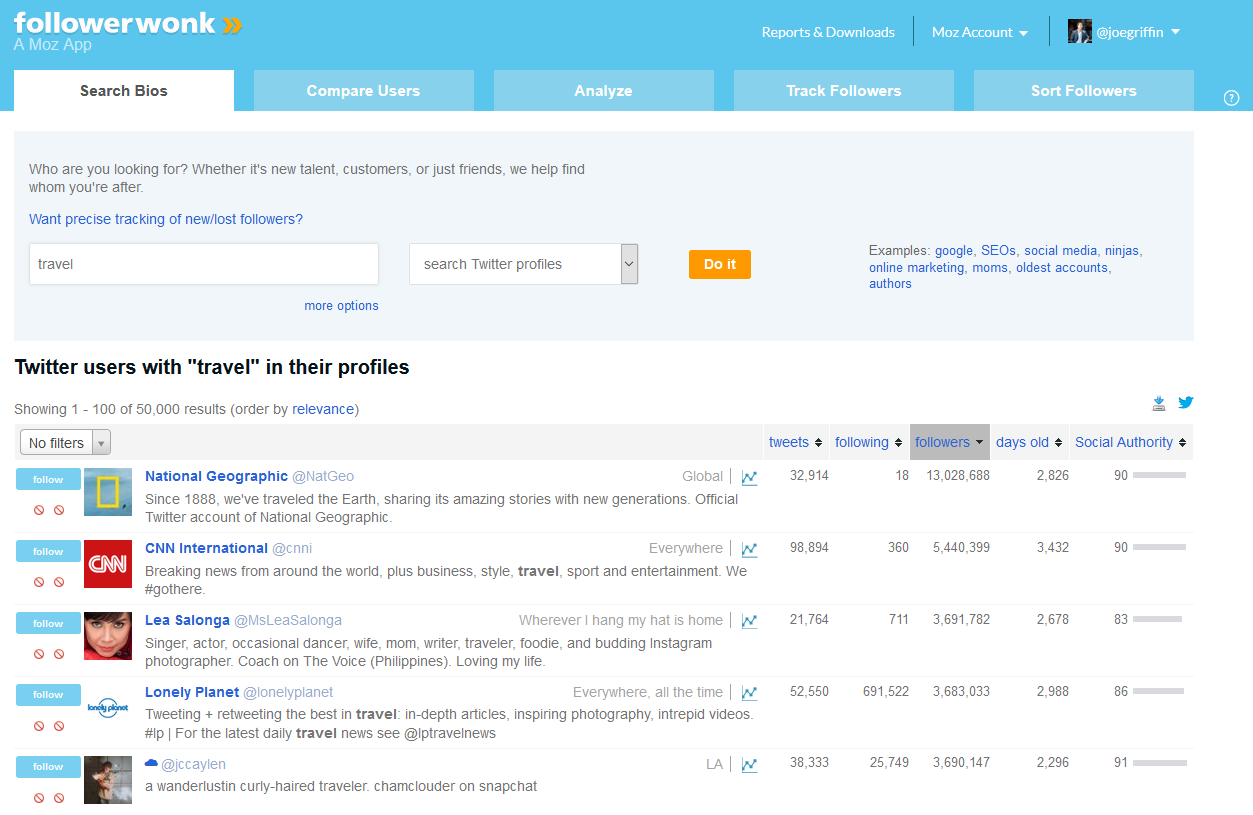
Task: Click the second block icon under Lonely Planet follow
Action: coord(59,726)
